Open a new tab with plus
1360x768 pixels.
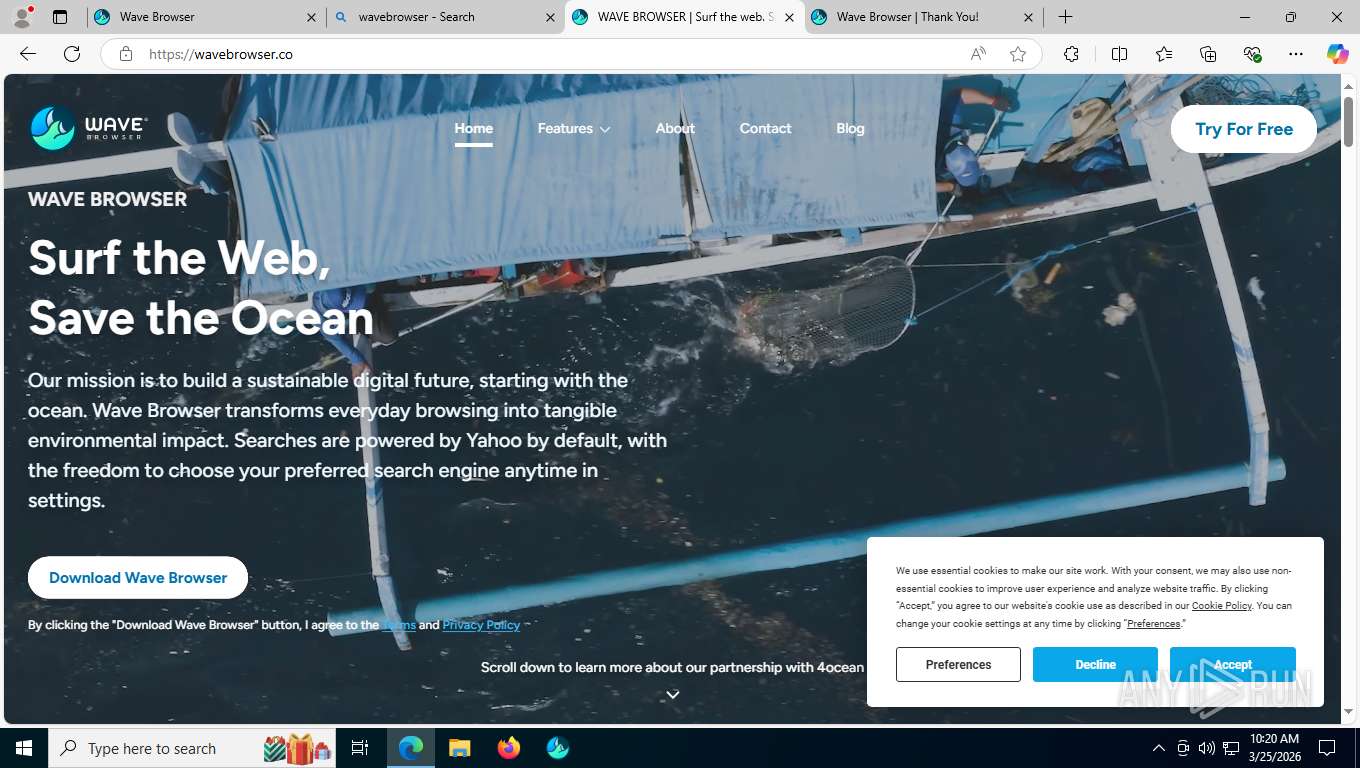pos(1066,17)
